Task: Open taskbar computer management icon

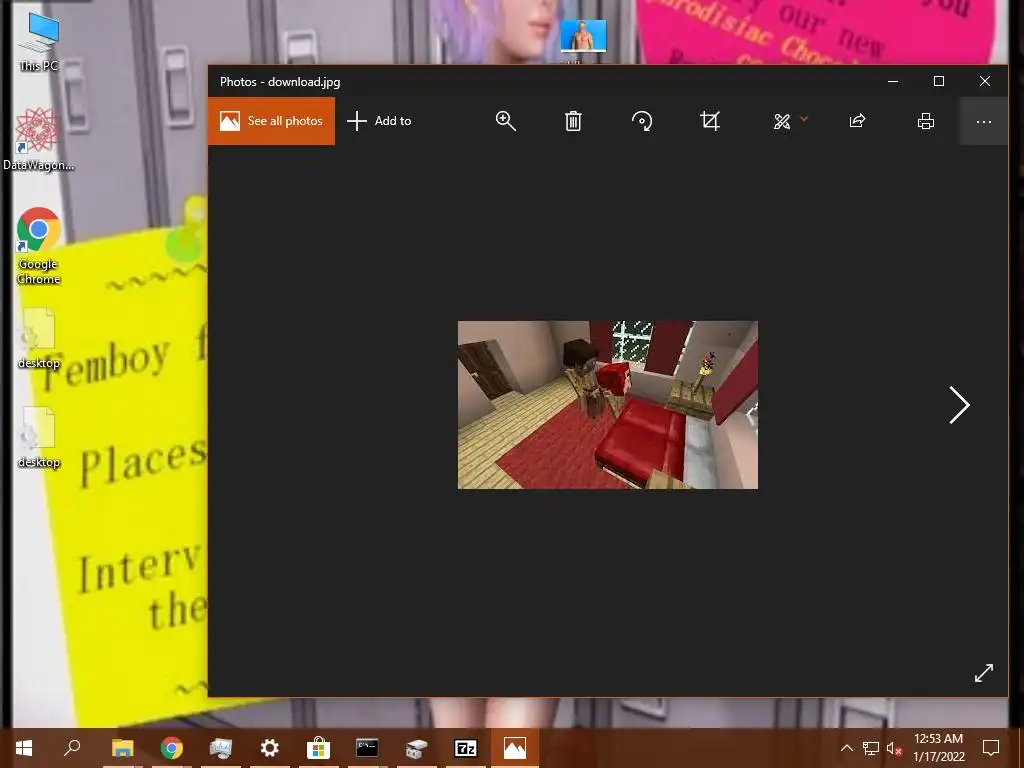Action: tap(221, 748)
